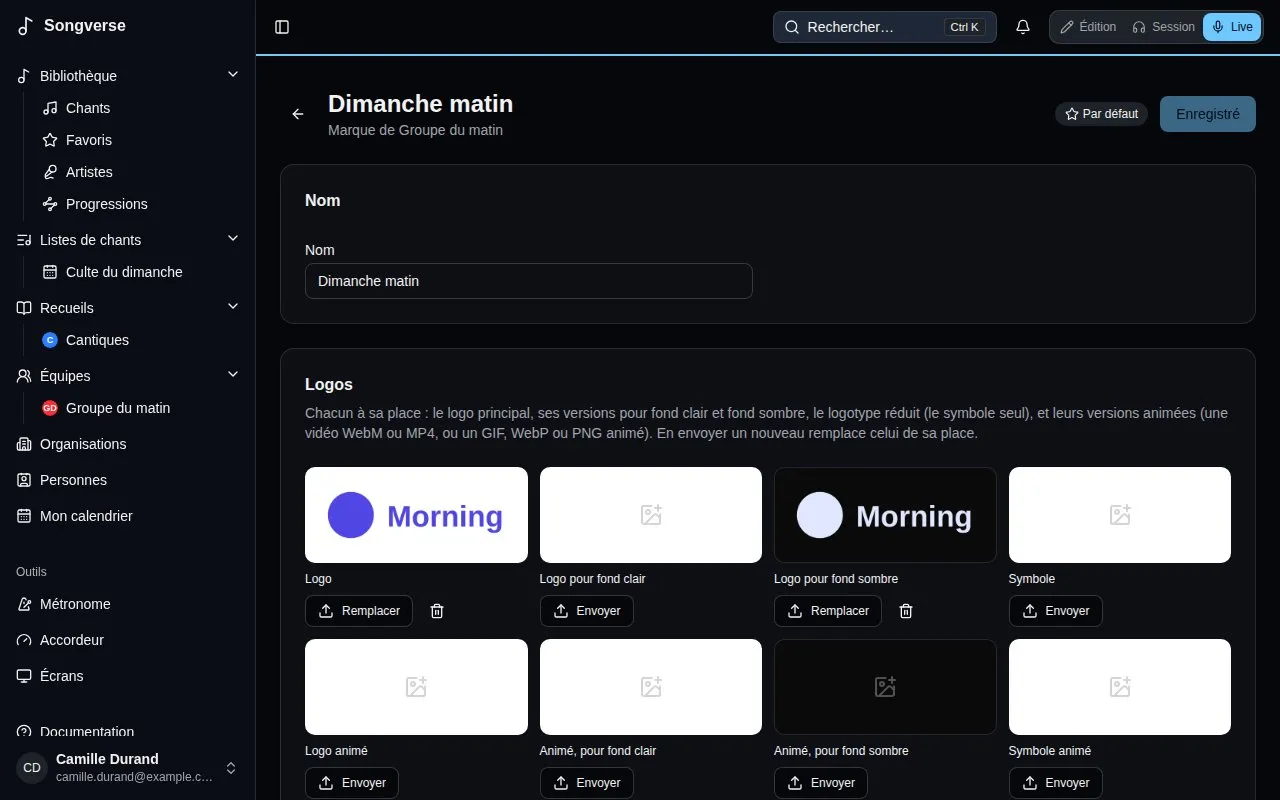Upload a Symbole animé file
The image size is (1280, 800).
[x=1056, y=783]
